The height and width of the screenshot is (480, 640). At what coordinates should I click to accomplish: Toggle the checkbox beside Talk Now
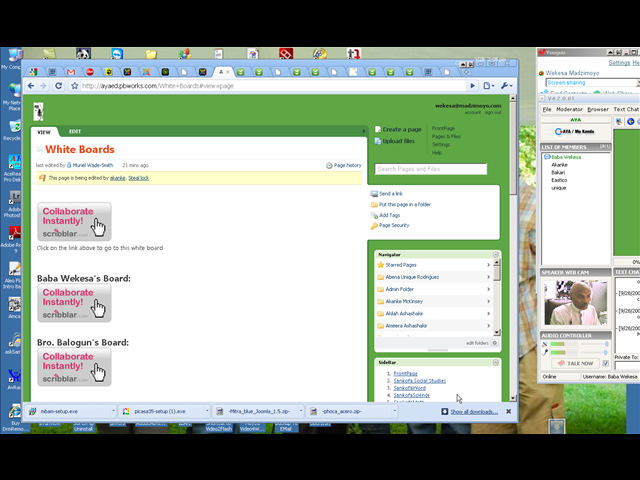tap(606, 363)
